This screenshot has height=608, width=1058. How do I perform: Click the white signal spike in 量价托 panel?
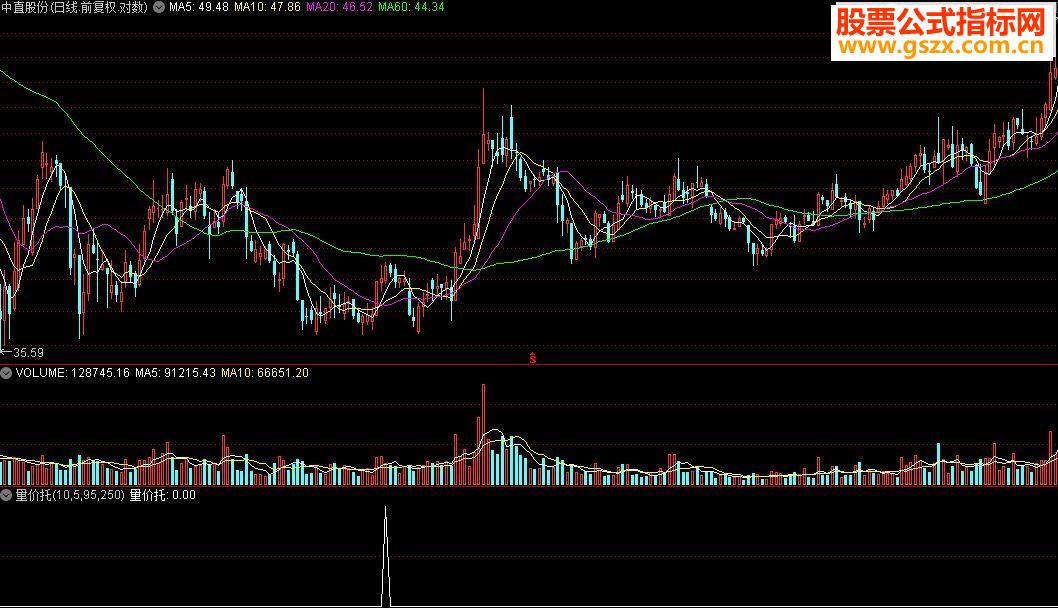[x=386, y=556]
